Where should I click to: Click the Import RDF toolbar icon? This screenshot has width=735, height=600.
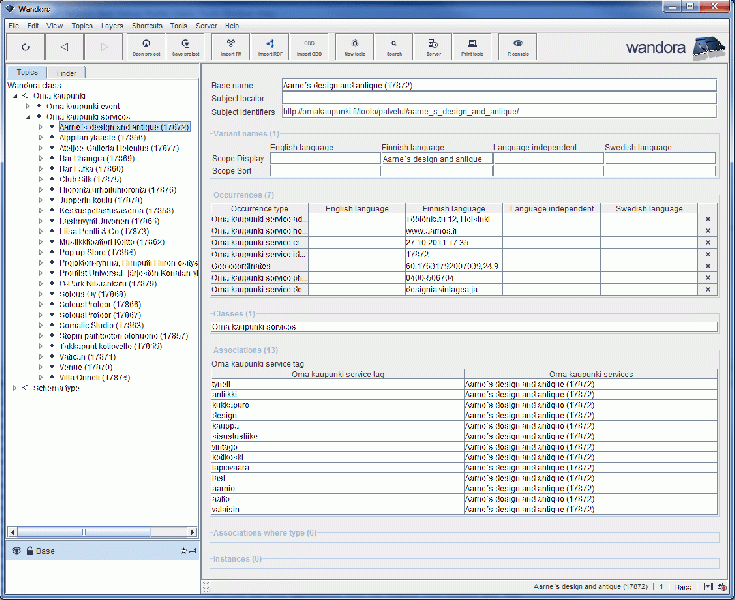tap(271, 46)
